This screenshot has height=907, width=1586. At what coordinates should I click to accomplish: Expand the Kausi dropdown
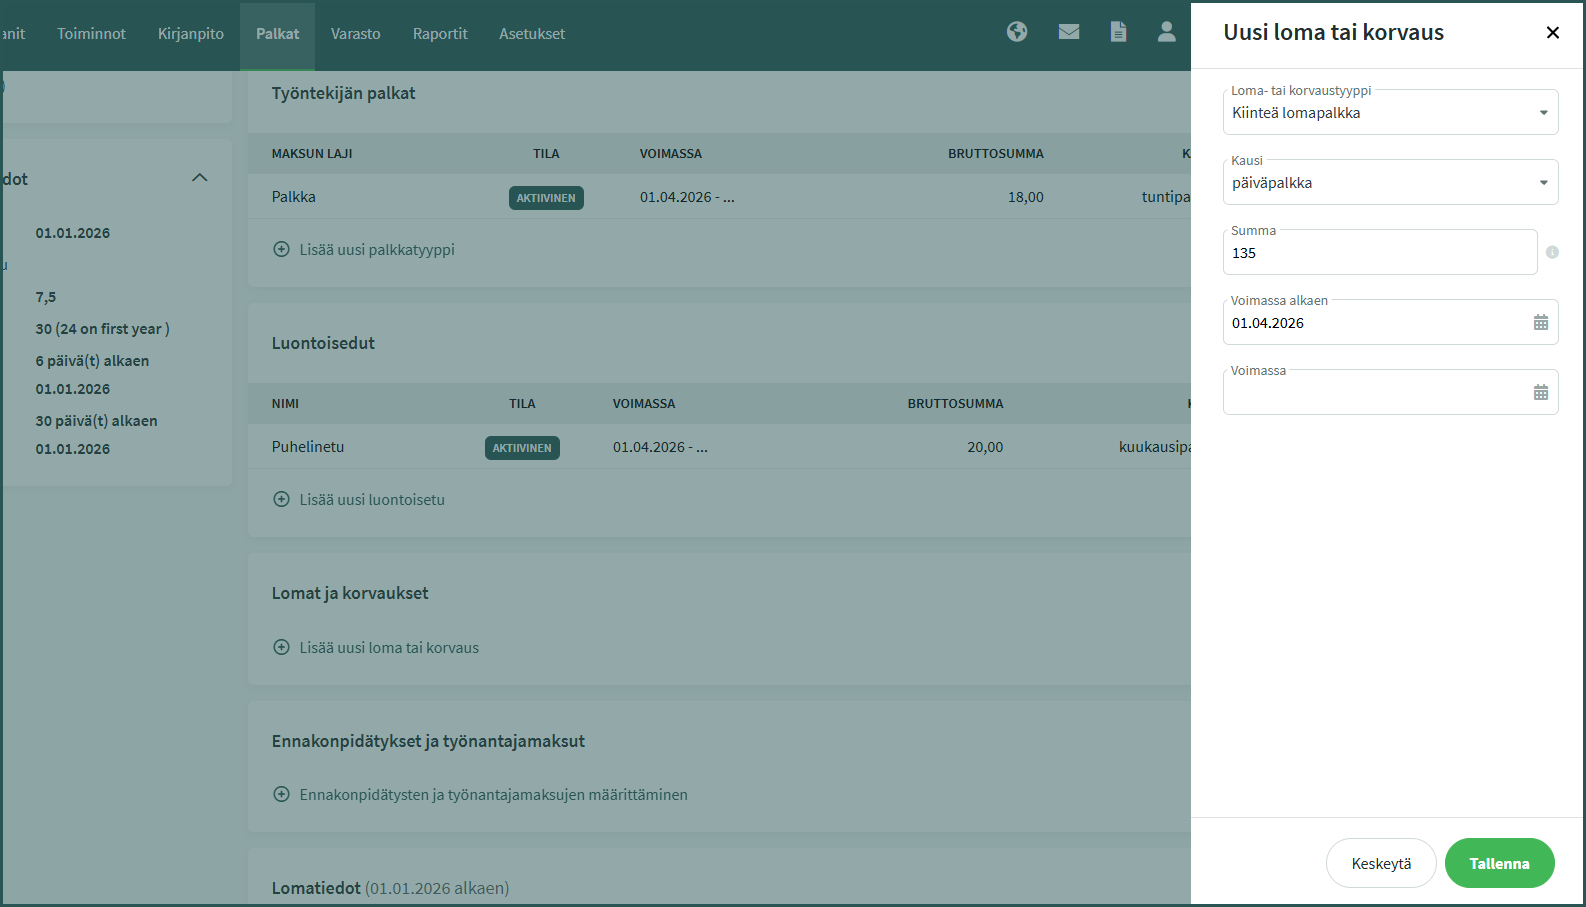(x=1390, y=183)
